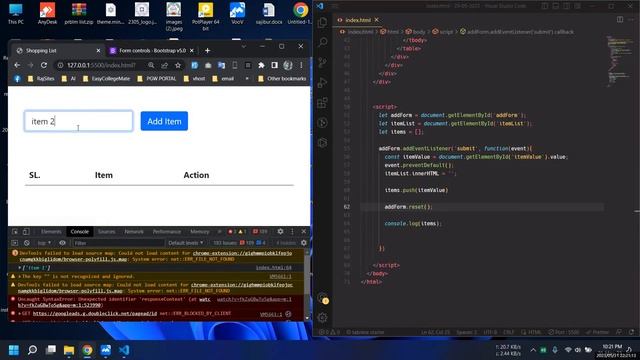640x360 pixels.
Task: Open DevTools more options kebab menu
Action: pos(292,231)
